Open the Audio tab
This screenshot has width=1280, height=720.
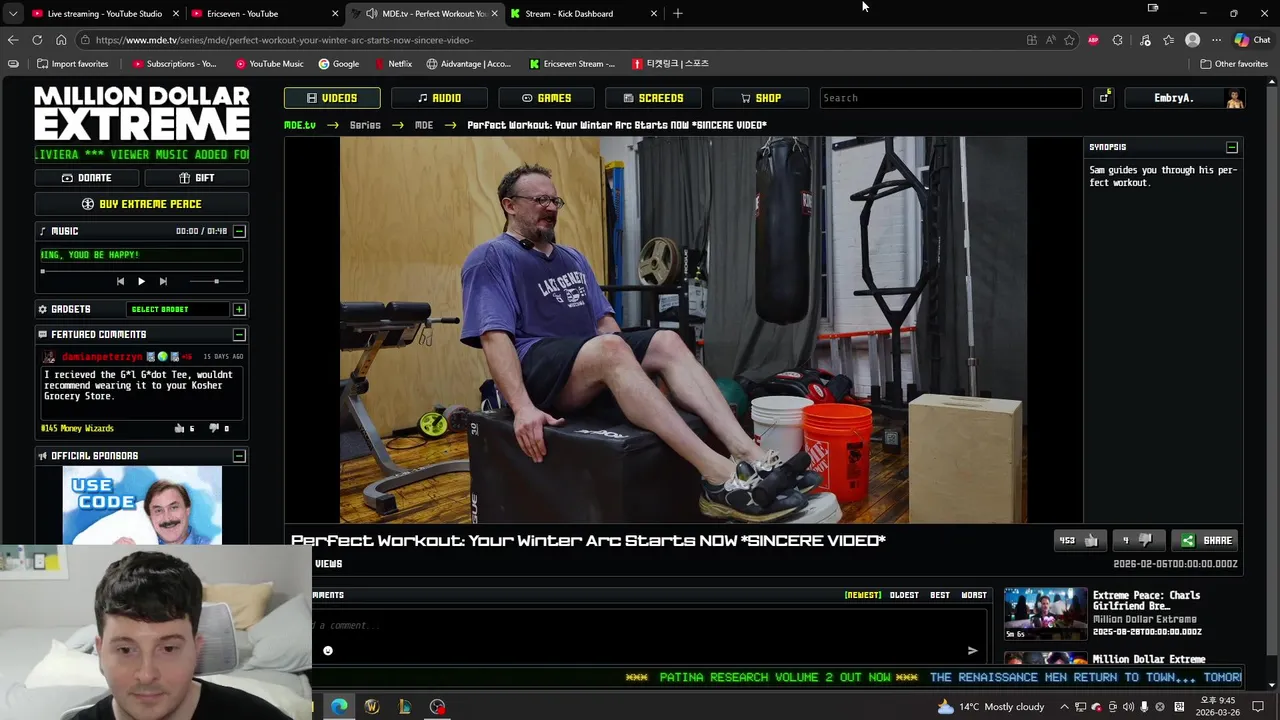[x=439, y=98]
